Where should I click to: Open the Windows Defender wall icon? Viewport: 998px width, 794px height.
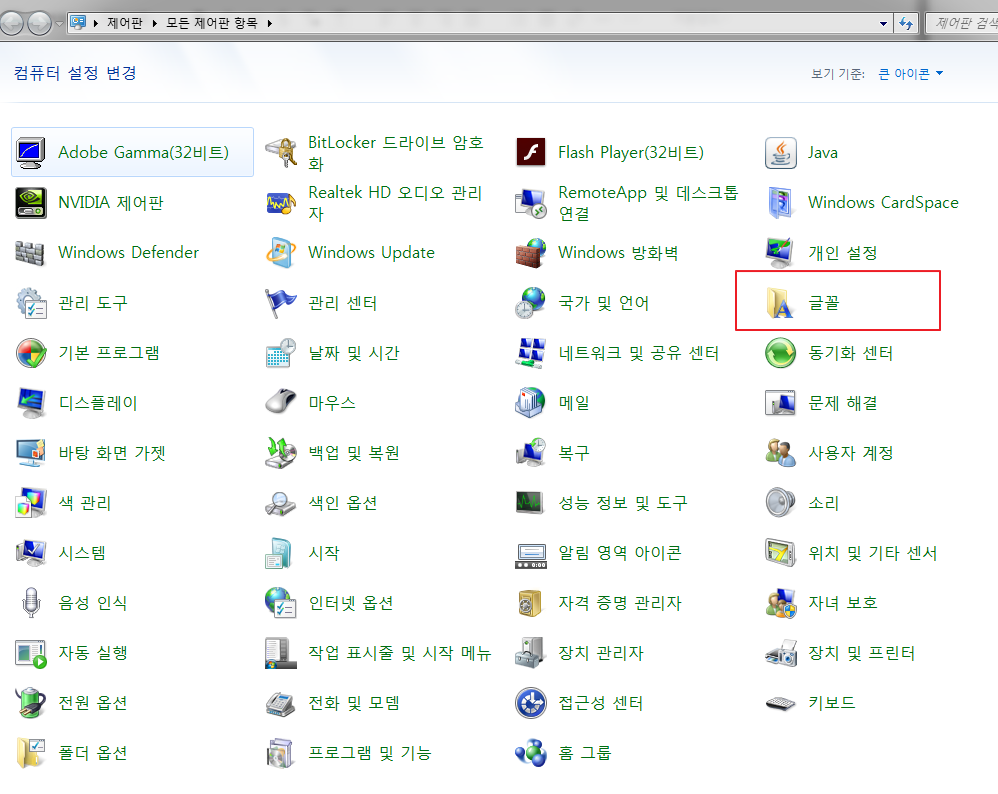click(31, 253)
